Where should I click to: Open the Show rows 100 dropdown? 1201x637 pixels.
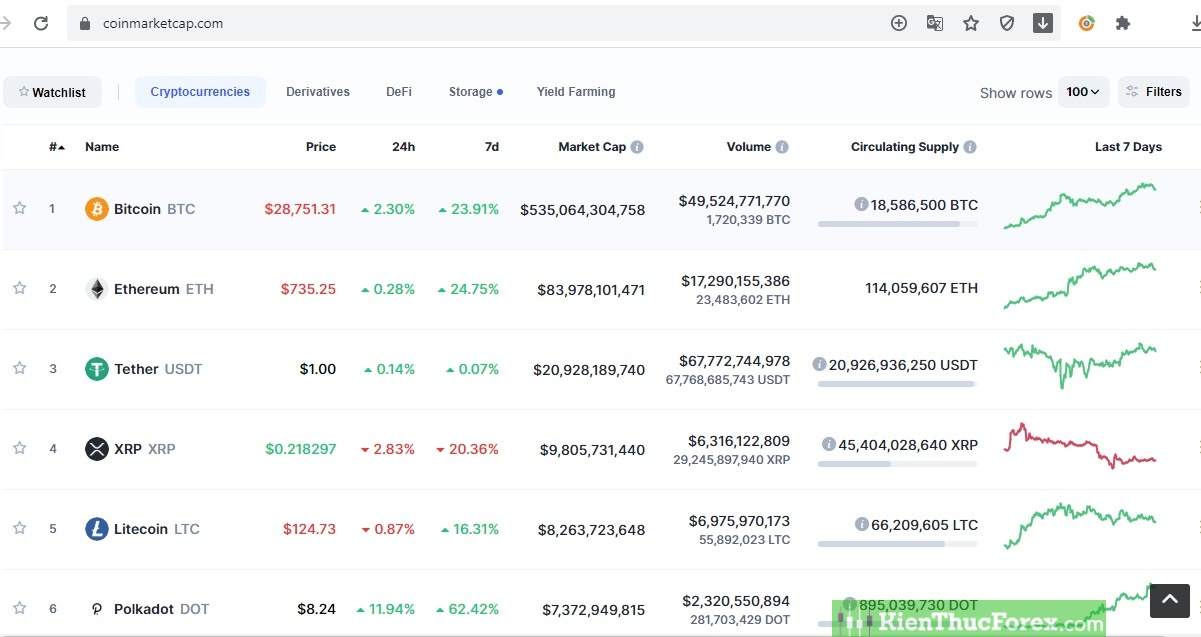tap(1083, 92)
